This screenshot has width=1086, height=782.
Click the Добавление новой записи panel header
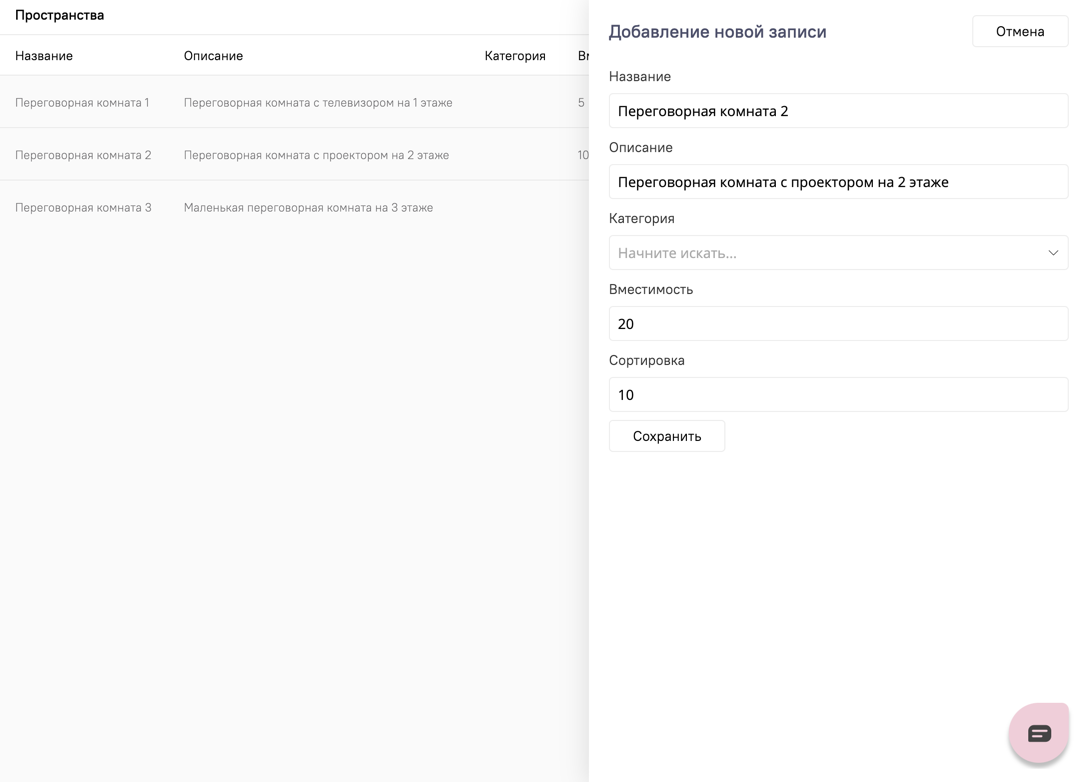[719, 31]
